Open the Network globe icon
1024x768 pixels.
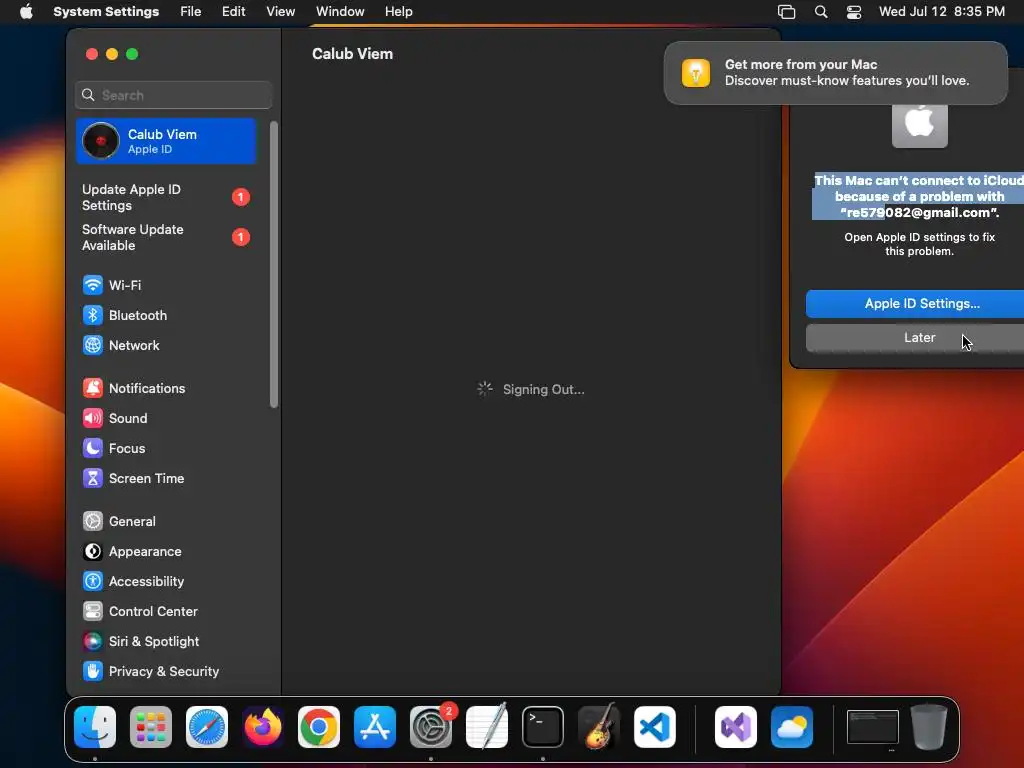(93, 345)
